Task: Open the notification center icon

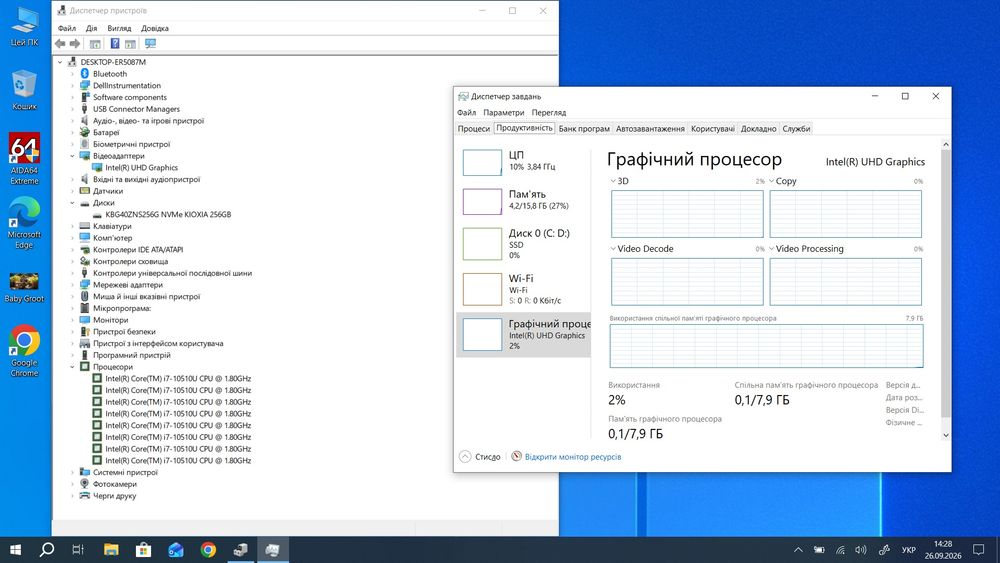Action: (x=978, y=550)
